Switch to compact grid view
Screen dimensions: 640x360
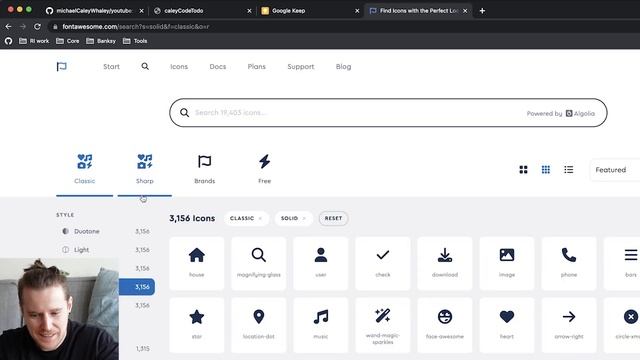pyautogui.click(x=546, y=169)
